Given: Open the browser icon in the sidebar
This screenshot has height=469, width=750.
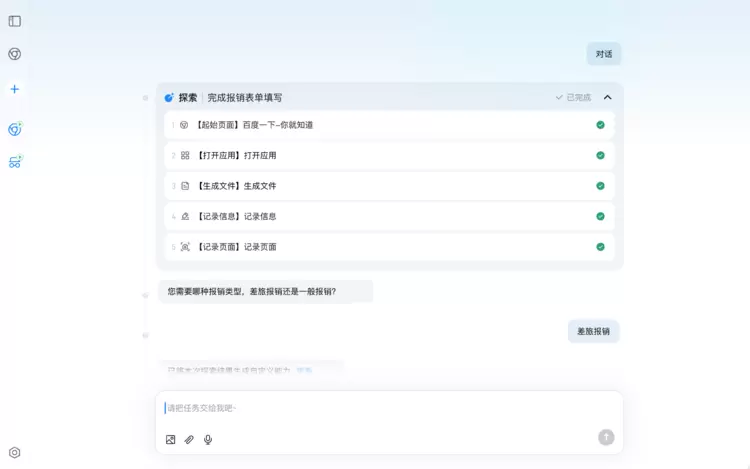Looking at the screenshot, I should [x=15, y=54].
